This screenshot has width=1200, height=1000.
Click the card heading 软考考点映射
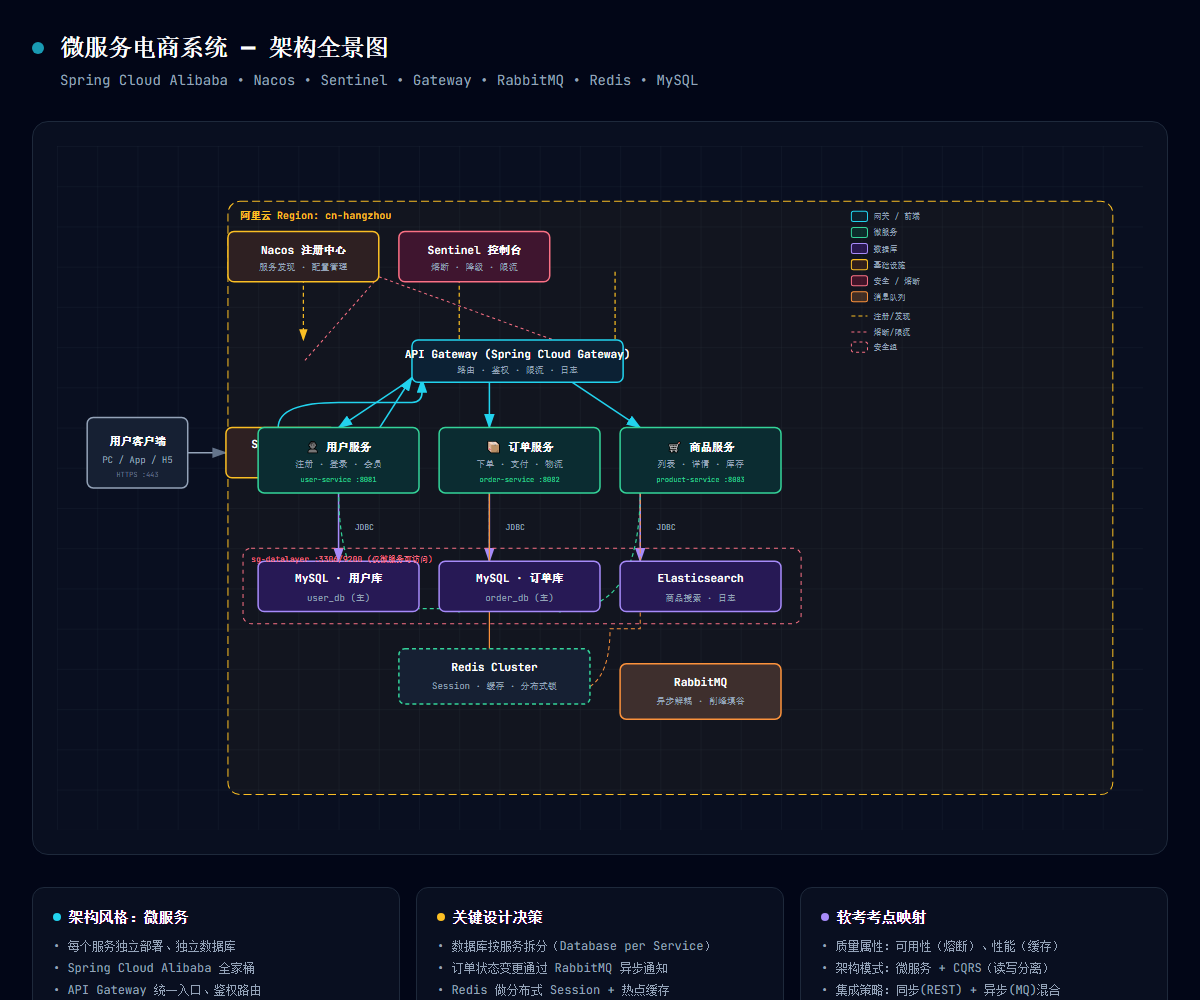tap(881, 917)
